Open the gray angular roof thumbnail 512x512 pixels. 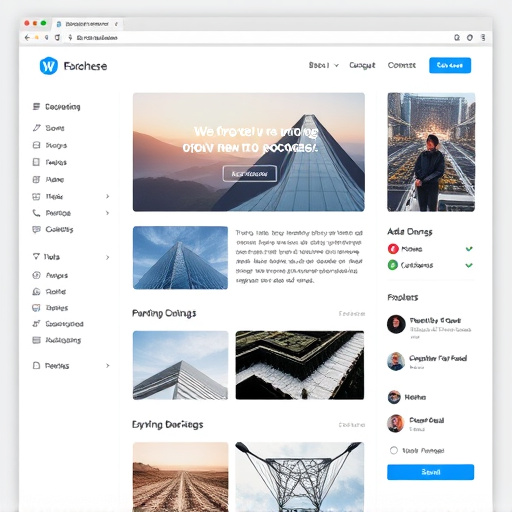tap(180, 365)
